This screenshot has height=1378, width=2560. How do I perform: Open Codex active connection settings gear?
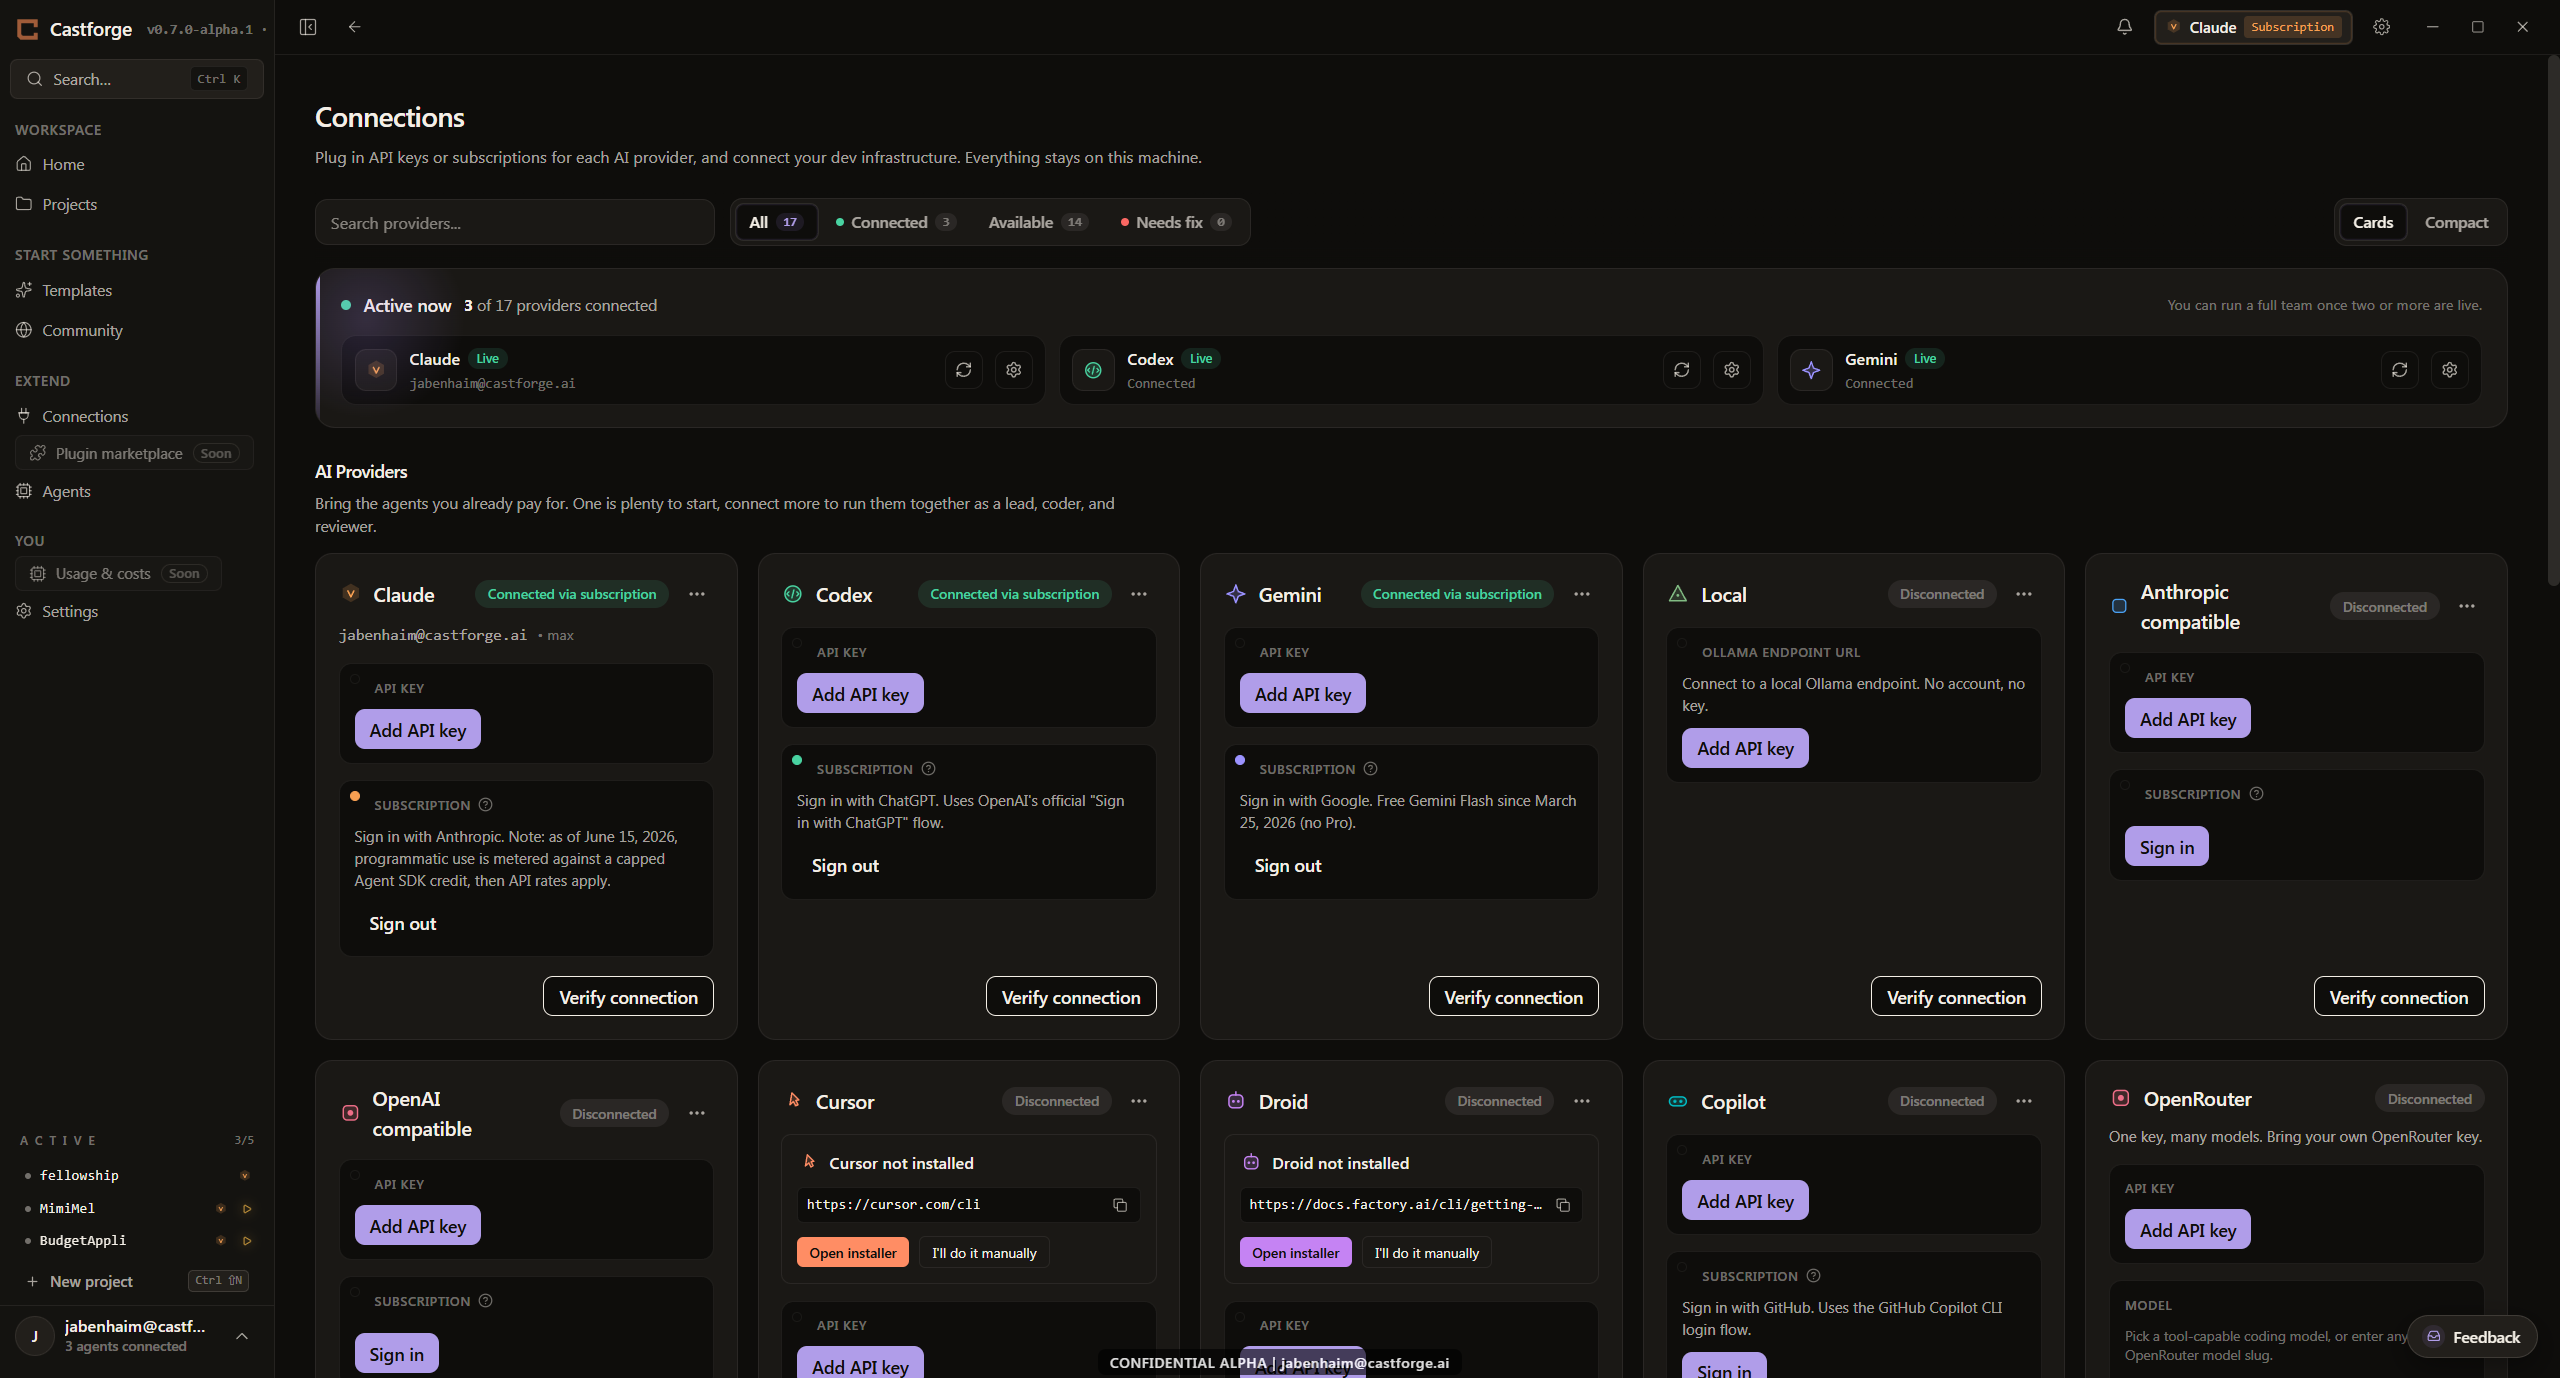(x=1732, y=370)
